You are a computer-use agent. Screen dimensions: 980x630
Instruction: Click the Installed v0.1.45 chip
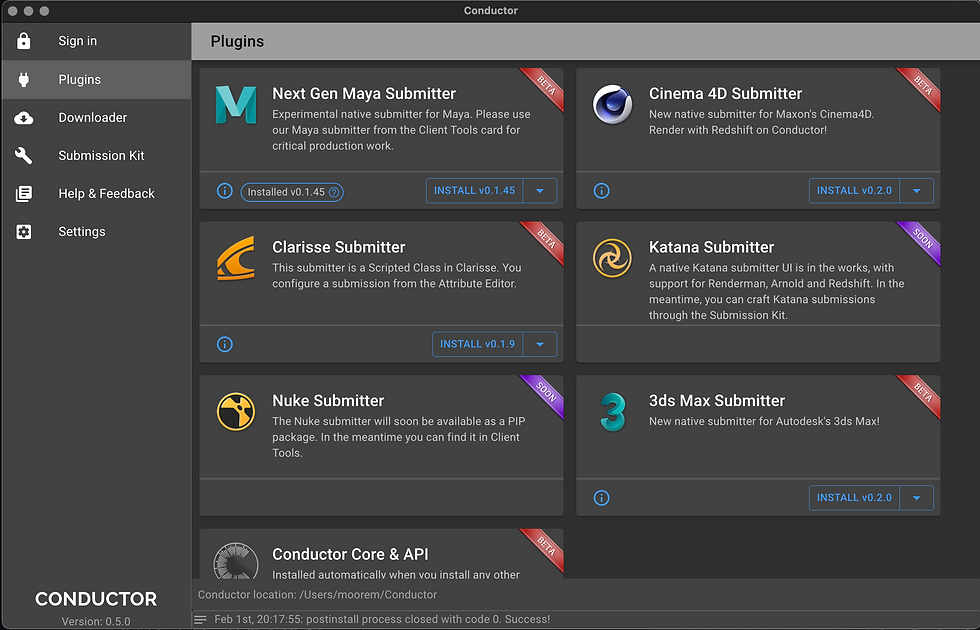tap(292, 192)
